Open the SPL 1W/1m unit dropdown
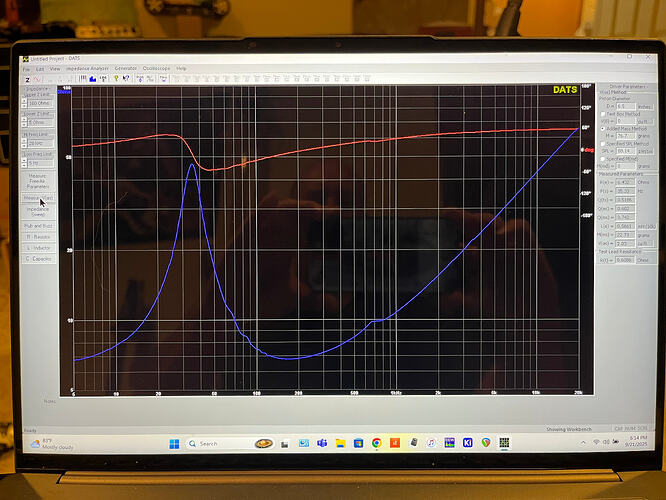Image resolution: width=666 pixels, height=500 pixels. pyautogui.click(x=645, y=151)
